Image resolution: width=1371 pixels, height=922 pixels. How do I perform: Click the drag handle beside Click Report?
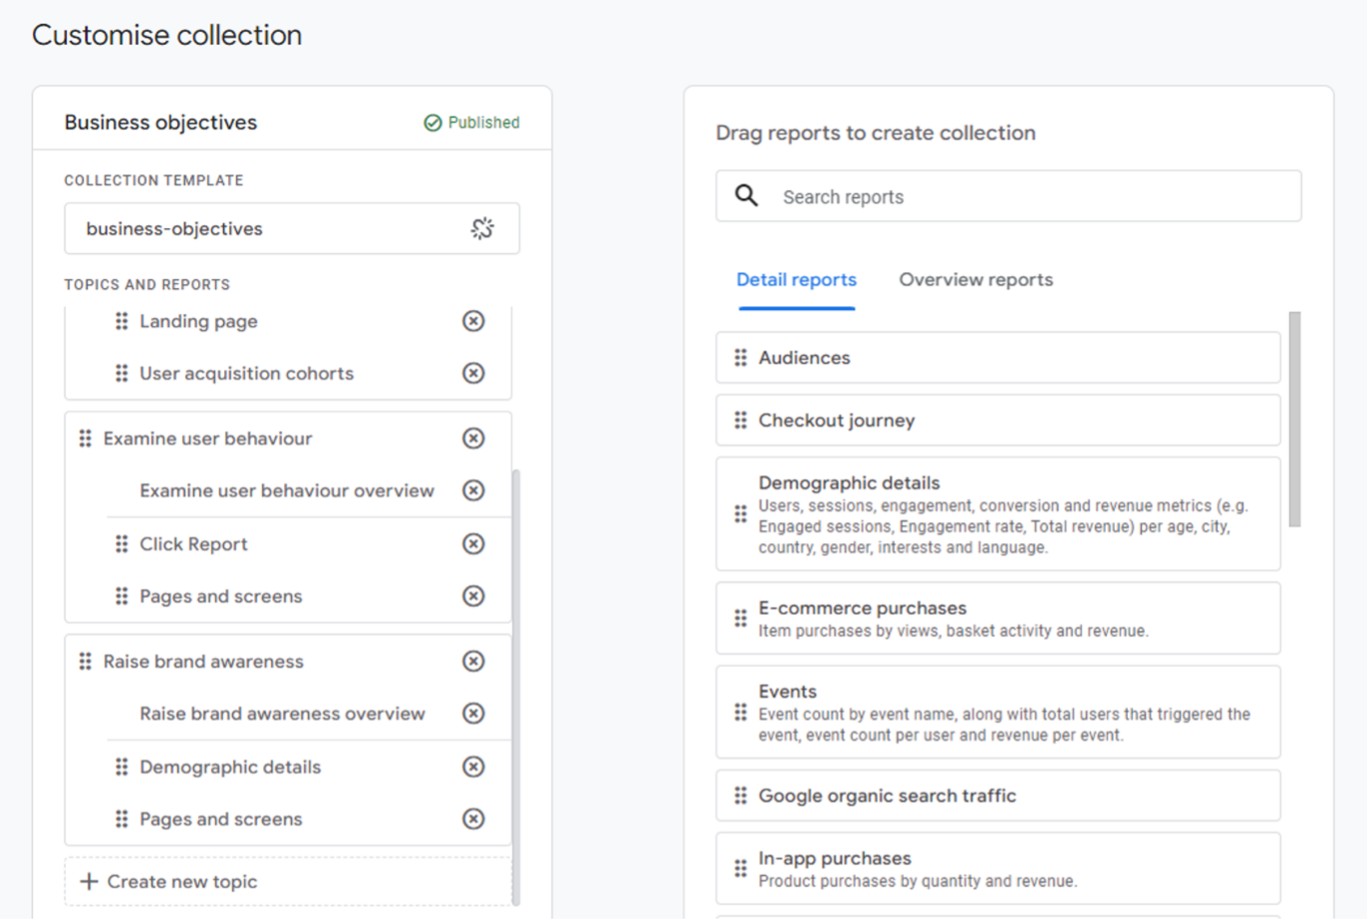(122, 544)
